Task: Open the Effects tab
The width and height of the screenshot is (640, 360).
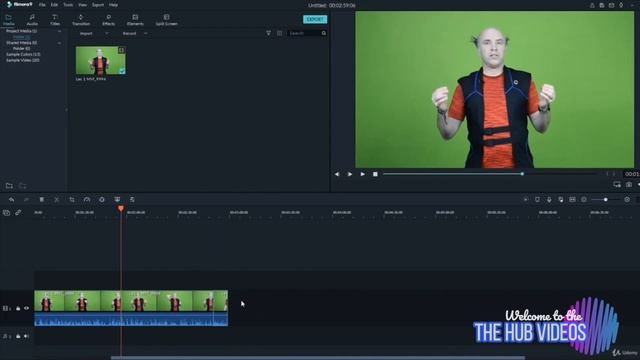Action: 108,20
